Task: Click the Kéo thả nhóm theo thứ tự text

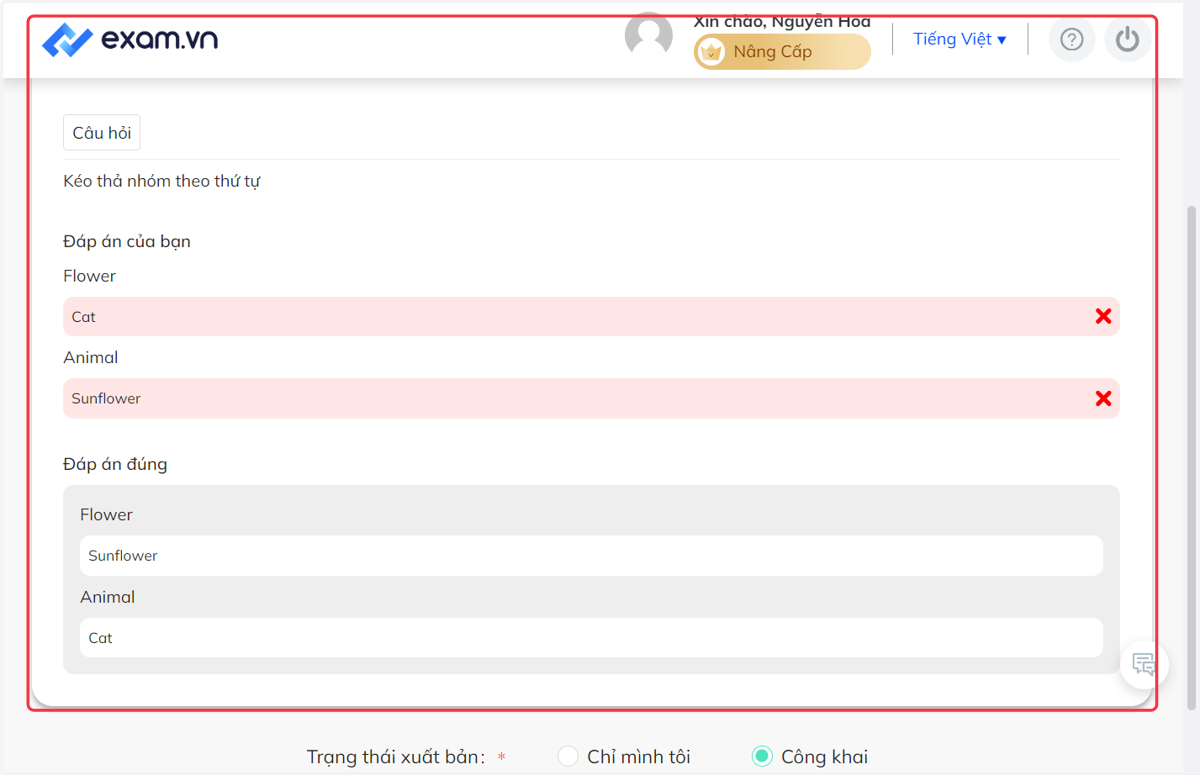Action: pyautogui.click(x=162, y=181)
